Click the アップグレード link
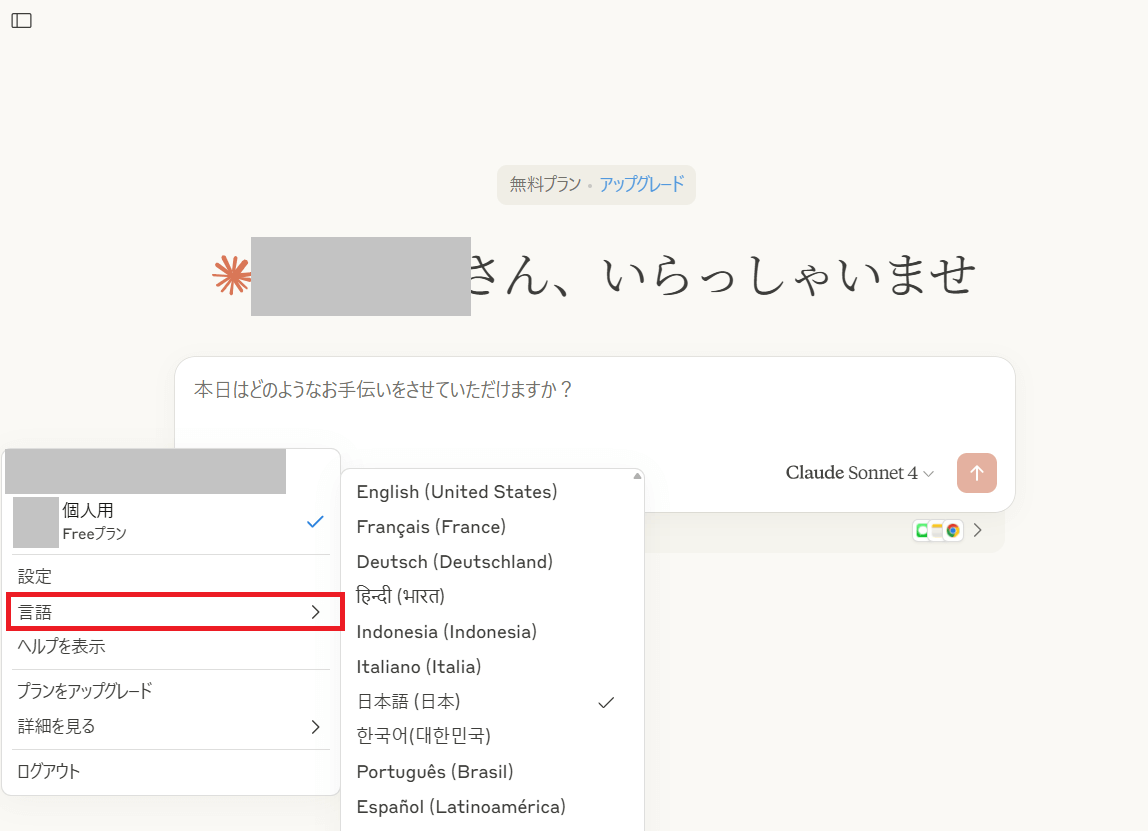The width and height of the screenshot is (1148, 831). click(x=642, y=184)
